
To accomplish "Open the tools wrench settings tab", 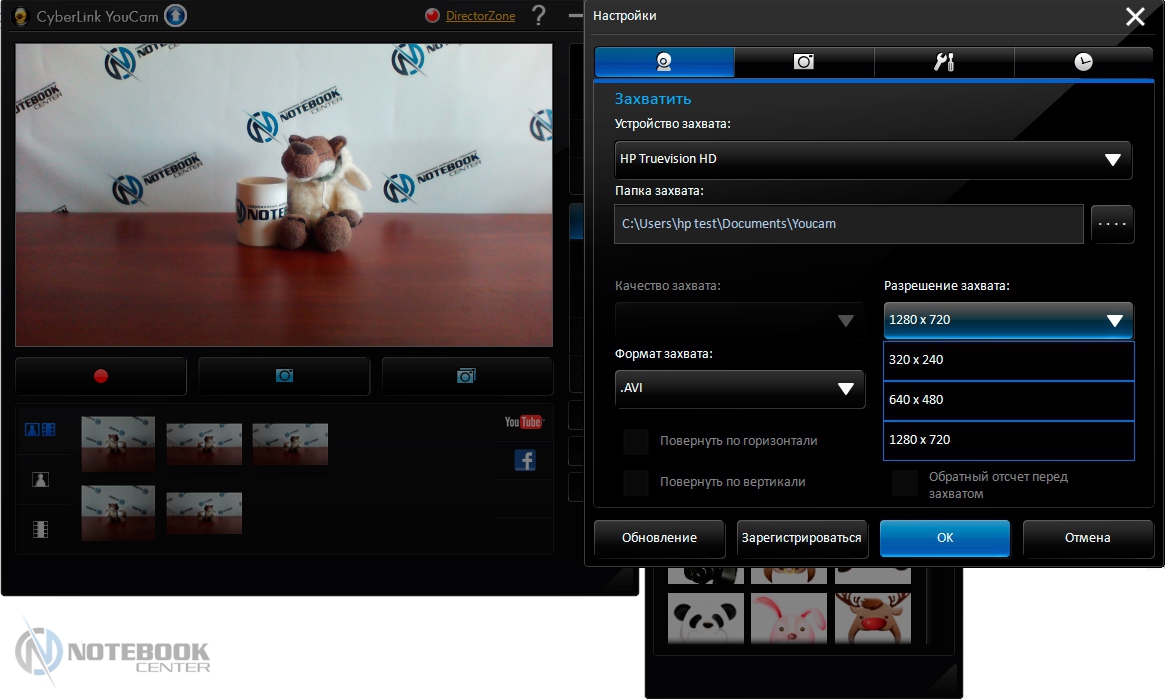I will pyautogui.click(x=944, y=62).
